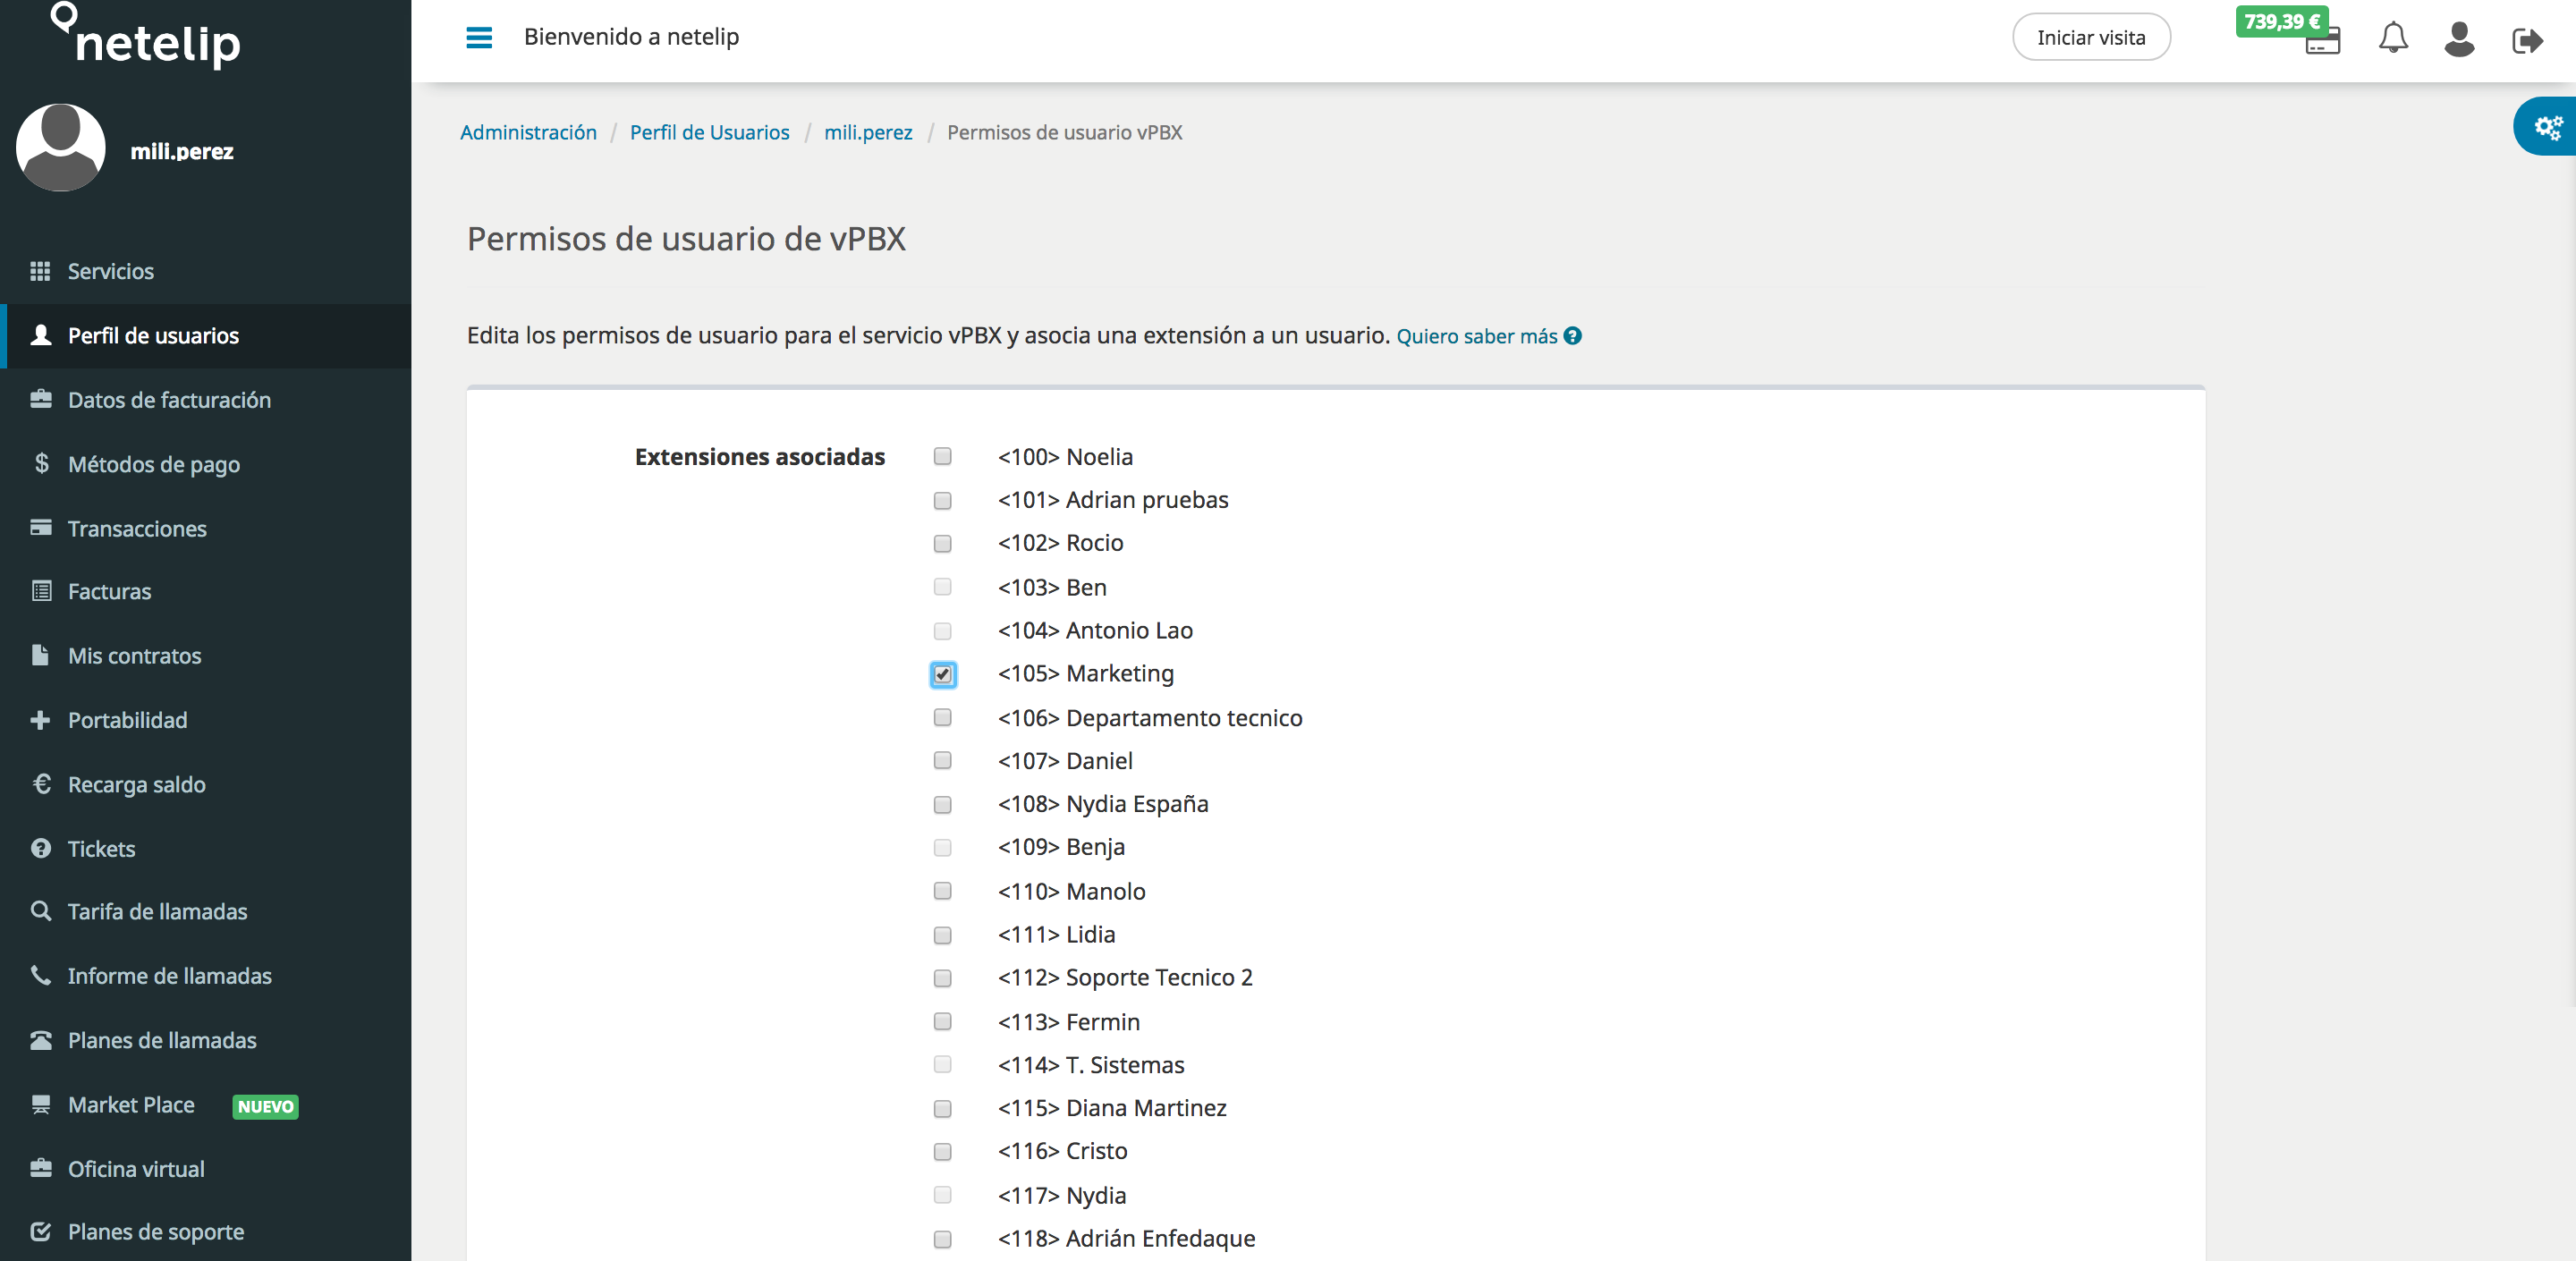Click the Informe de llamadas phone icon
Screen dimensions: 2576x1261
click(41, 975)
